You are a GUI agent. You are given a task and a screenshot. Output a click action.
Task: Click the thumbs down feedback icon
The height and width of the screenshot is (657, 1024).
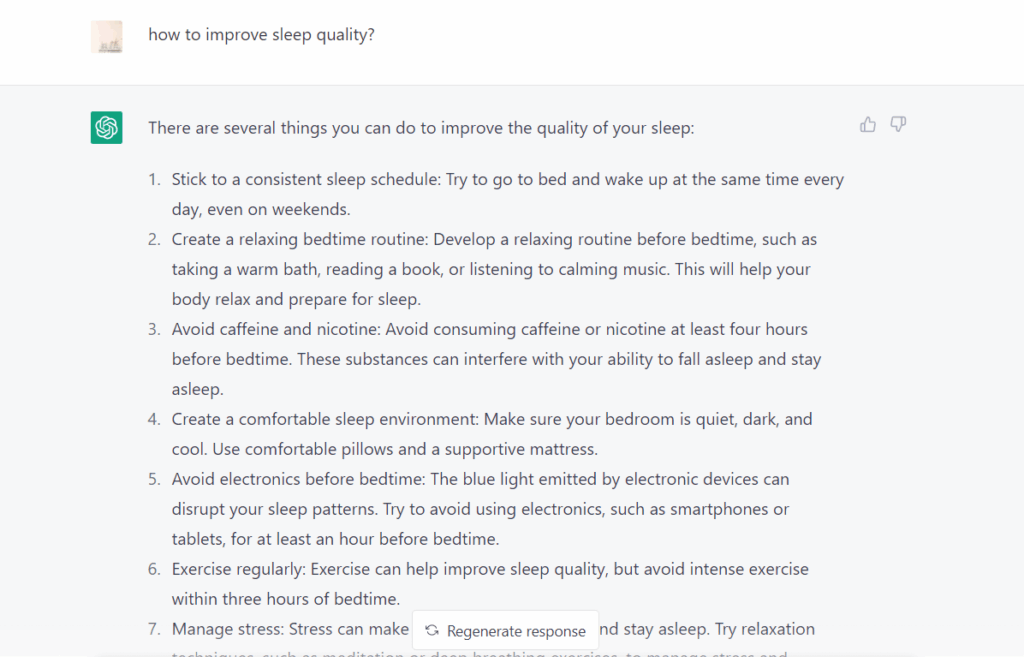(898, 125)
